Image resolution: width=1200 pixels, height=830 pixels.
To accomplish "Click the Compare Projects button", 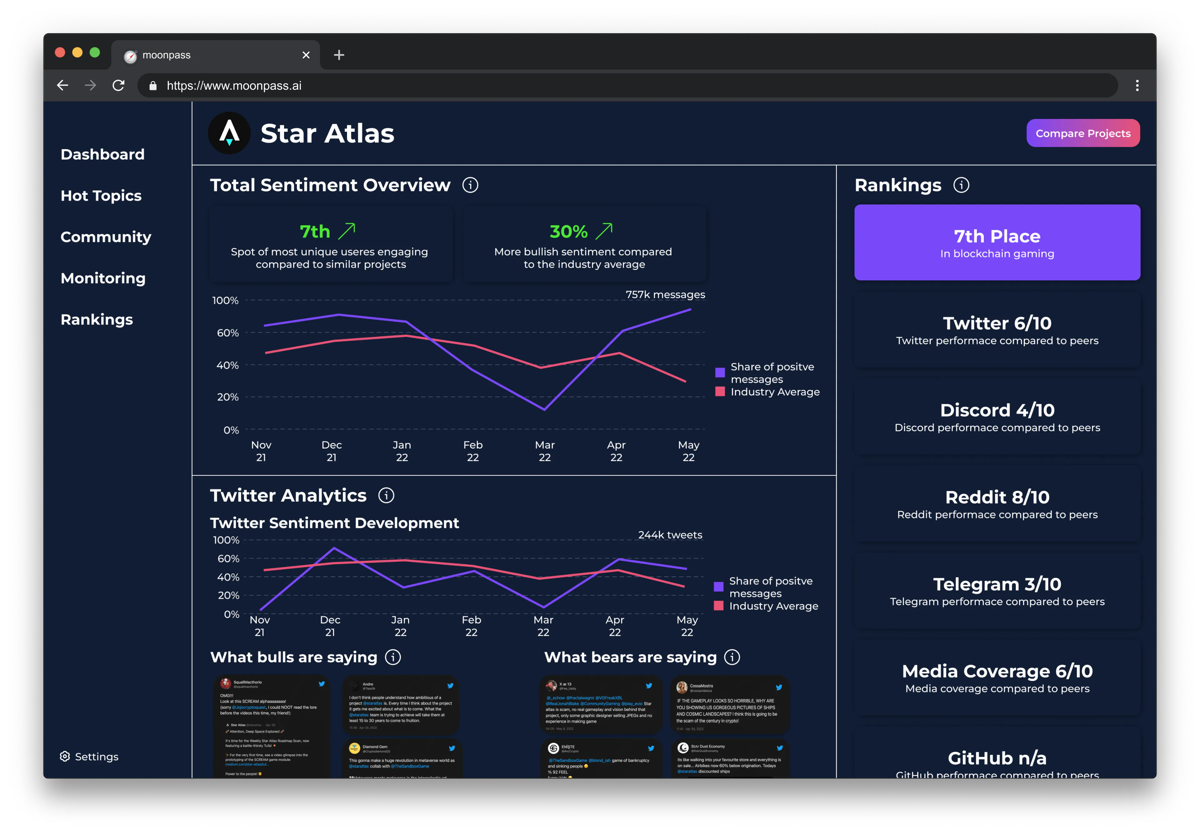I will 1083,133.
